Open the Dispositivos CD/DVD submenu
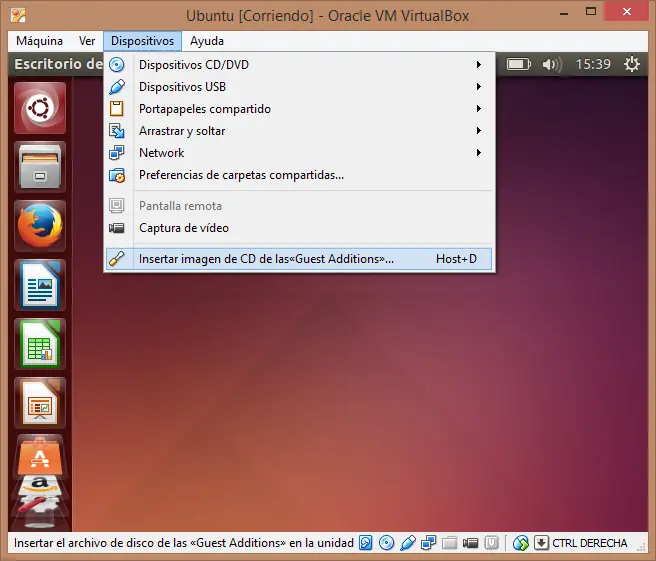This screenshot has width=656, height=561. [x=299, y=65]
